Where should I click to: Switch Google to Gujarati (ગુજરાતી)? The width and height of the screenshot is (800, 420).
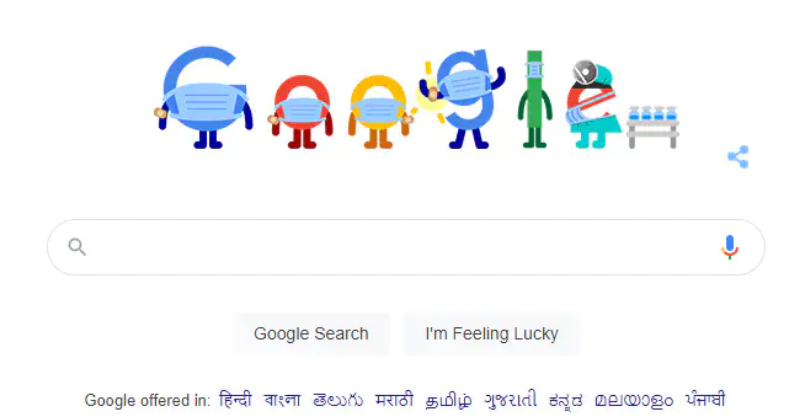[510, 400]
